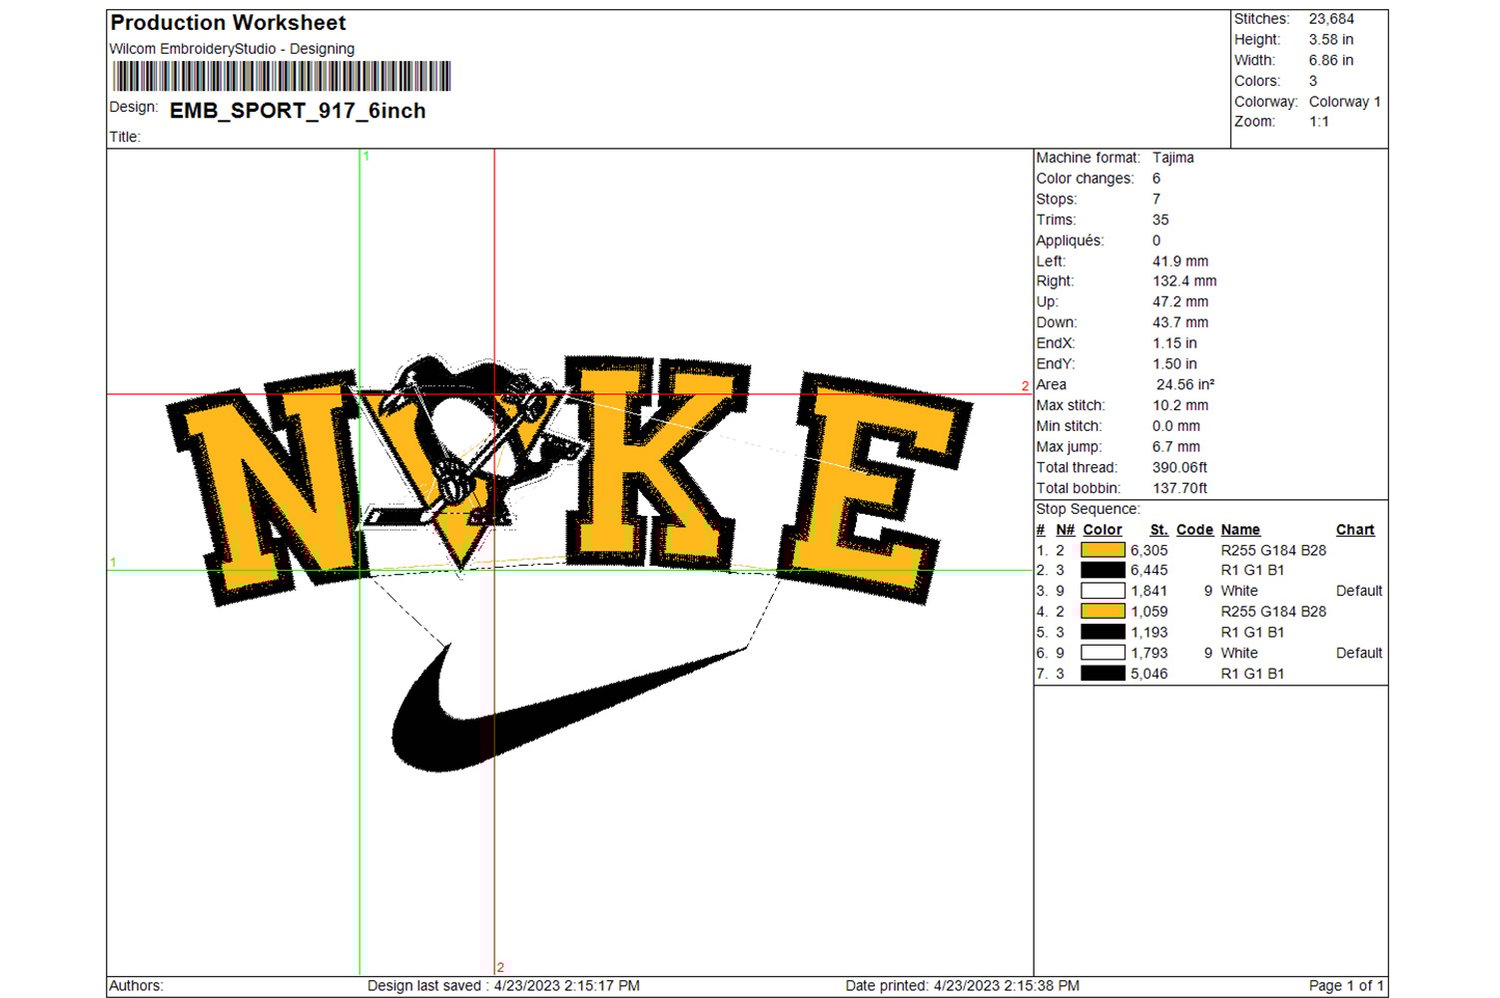Click the "Stop Sequence:" heading
This screenshot has height=998, width=1500.
coord(1088,509)
